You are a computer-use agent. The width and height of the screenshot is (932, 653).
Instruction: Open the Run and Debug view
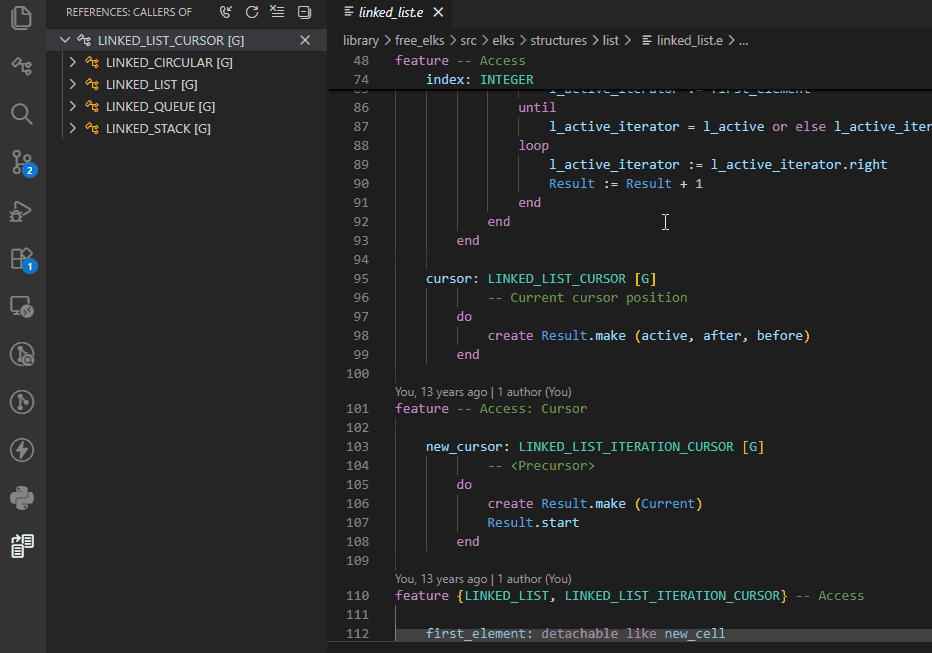coord(22,211)
